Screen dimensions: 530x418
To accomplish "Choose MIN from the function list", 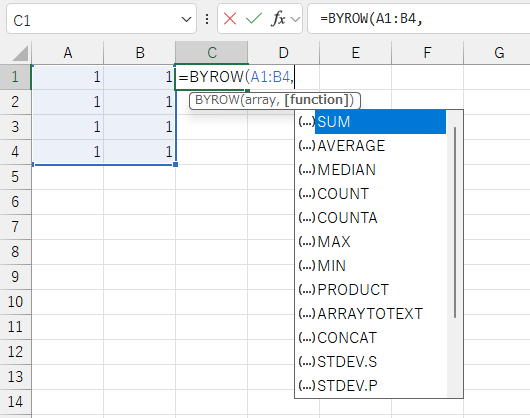I will [x=371, y=266].
